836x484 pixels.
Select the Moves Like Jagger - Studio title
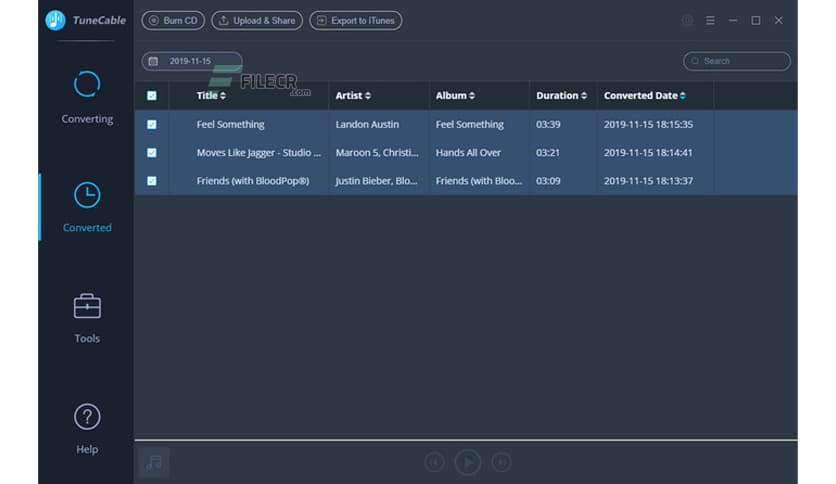tap(259, 152)
